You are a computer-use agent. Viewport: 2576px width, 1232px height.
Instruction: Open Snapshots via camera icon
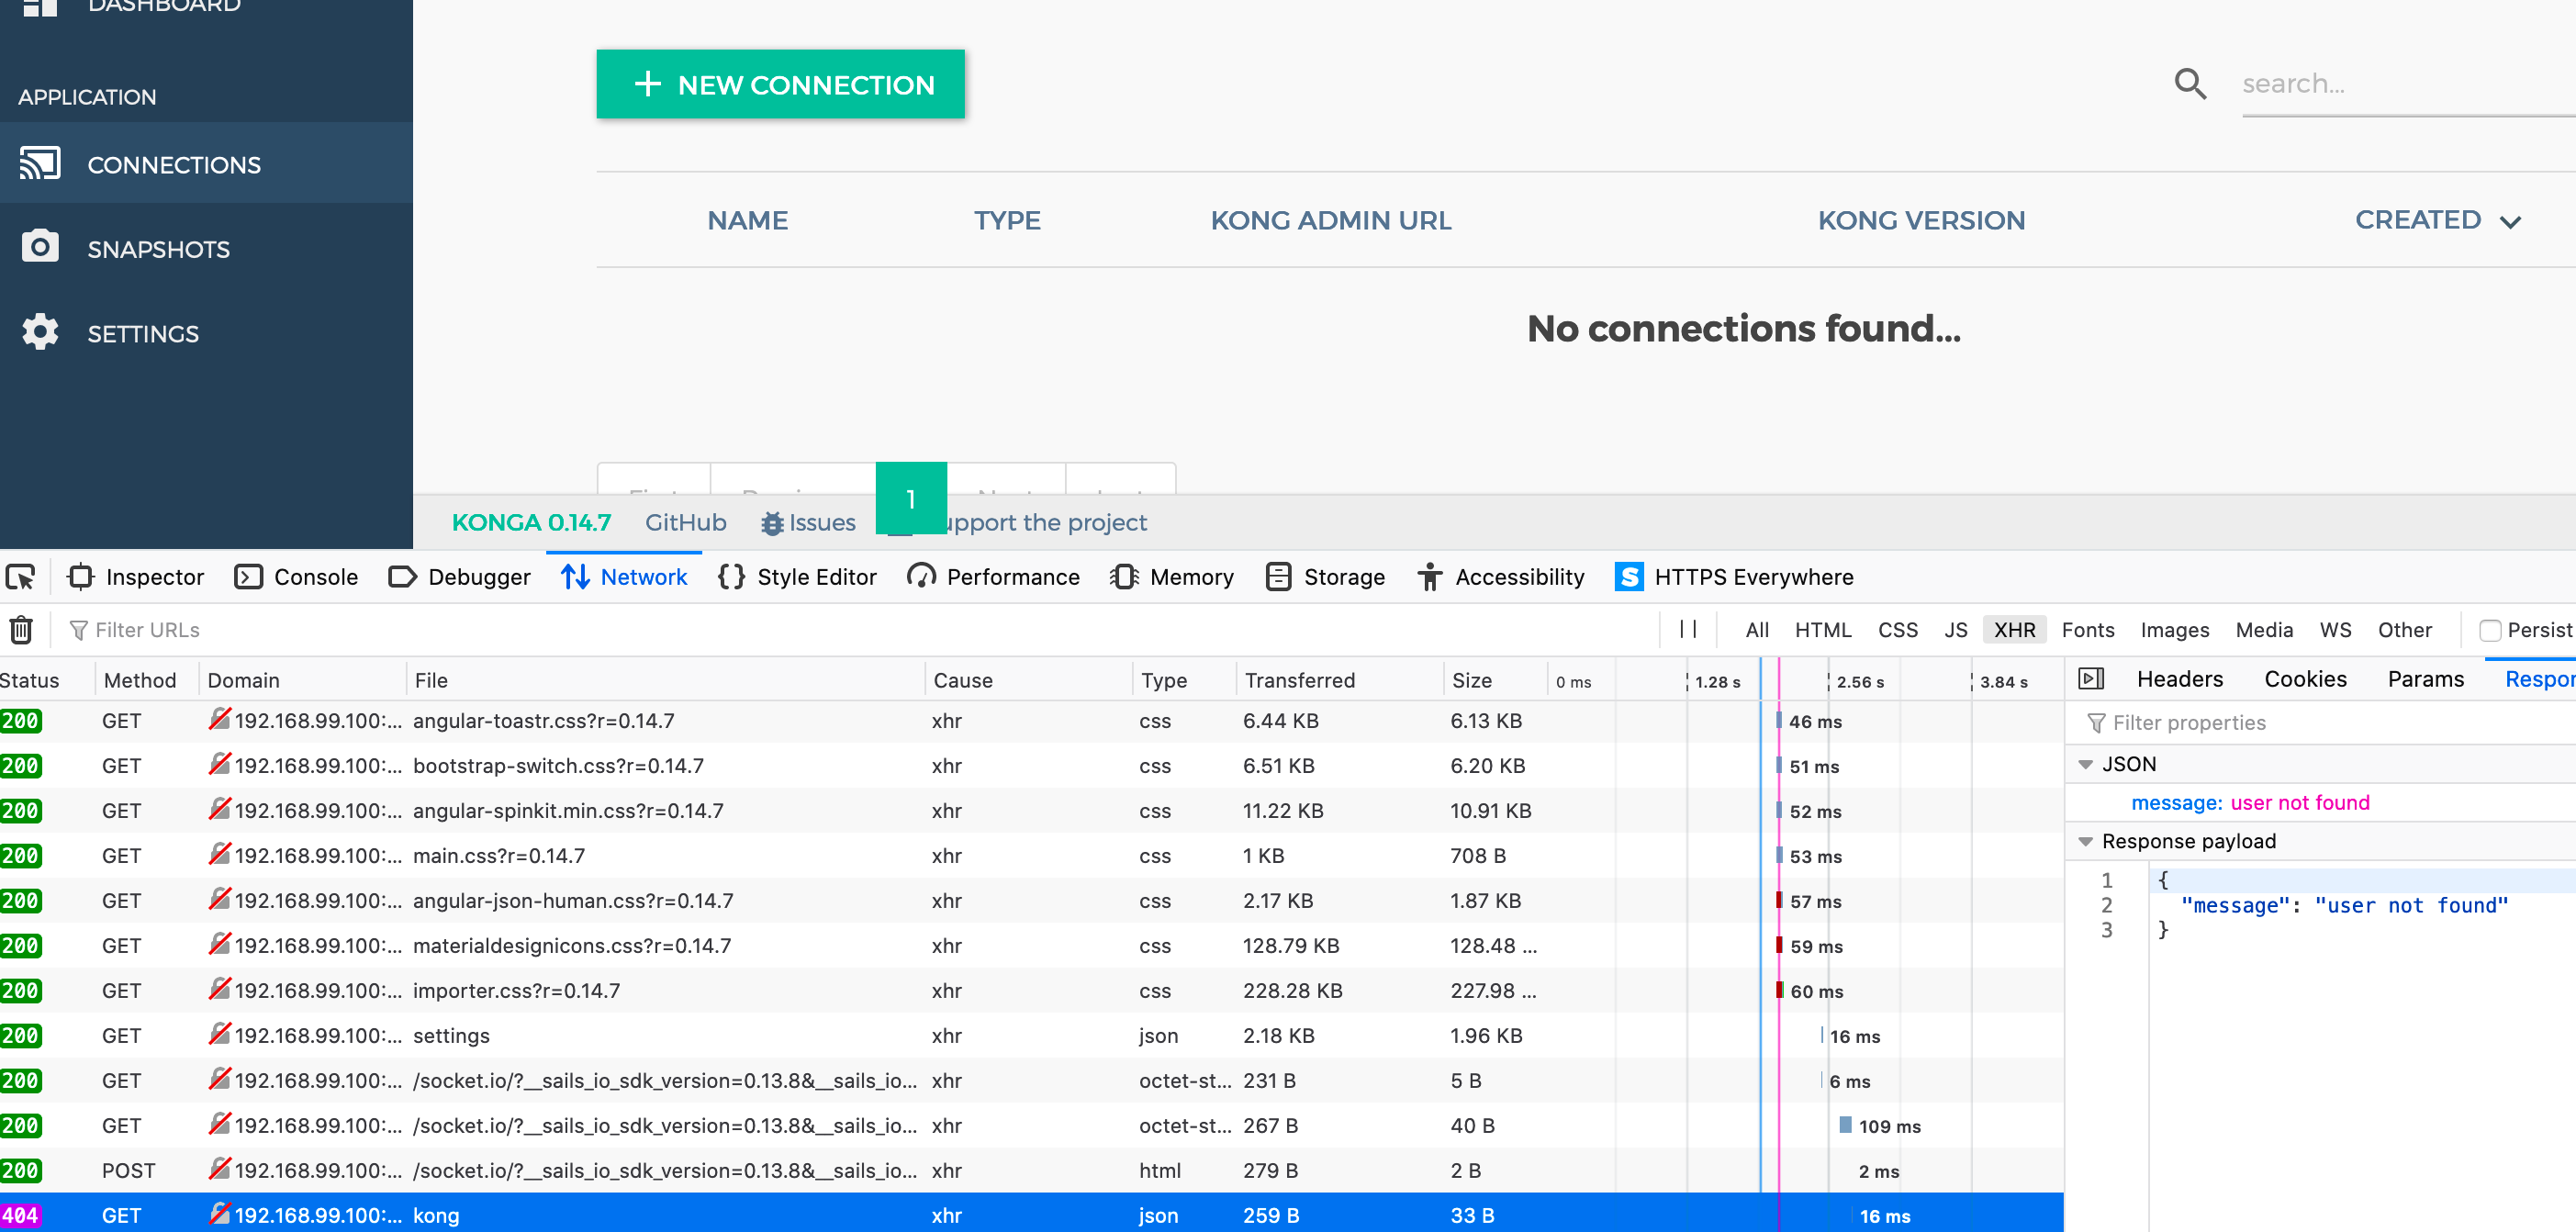(x=40, y=248)
